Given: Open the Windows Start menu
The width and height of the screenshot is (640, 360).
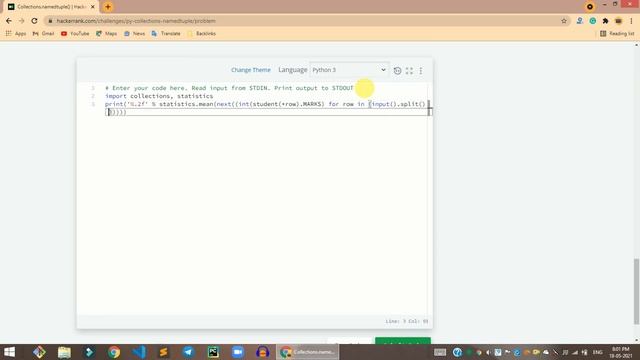Looking at the screenshot, I should pos(9,352).
